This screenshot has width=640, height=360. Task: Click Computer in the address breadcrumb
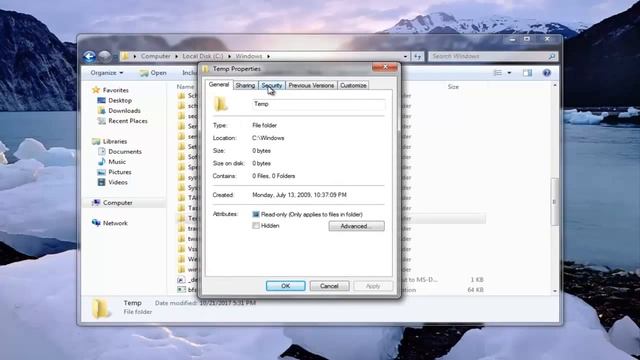pyautogui.click(x=156, y=56)
